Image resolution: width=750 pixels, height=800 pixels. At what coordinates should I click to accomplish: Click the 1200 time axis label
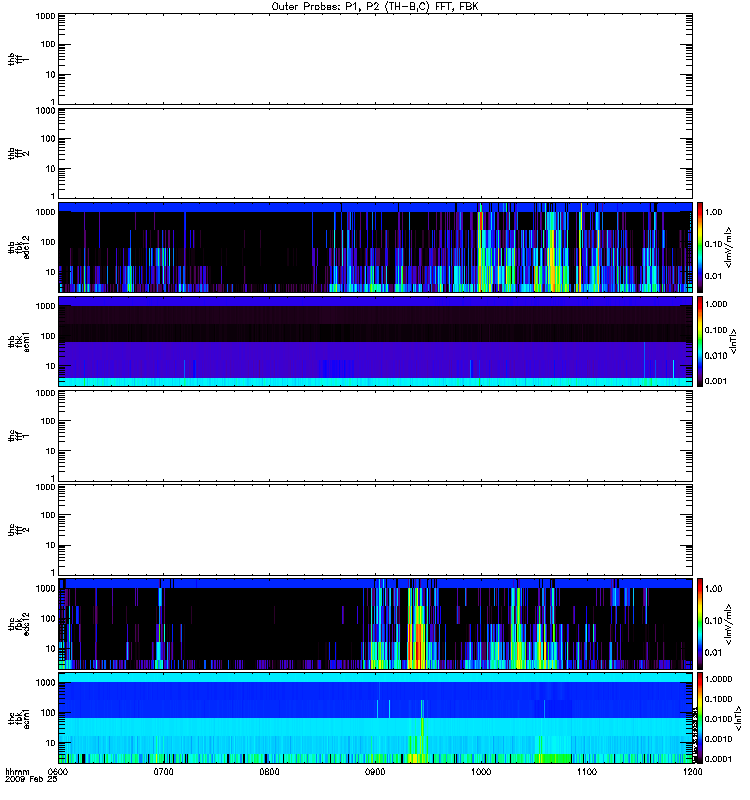coord(692,772)
